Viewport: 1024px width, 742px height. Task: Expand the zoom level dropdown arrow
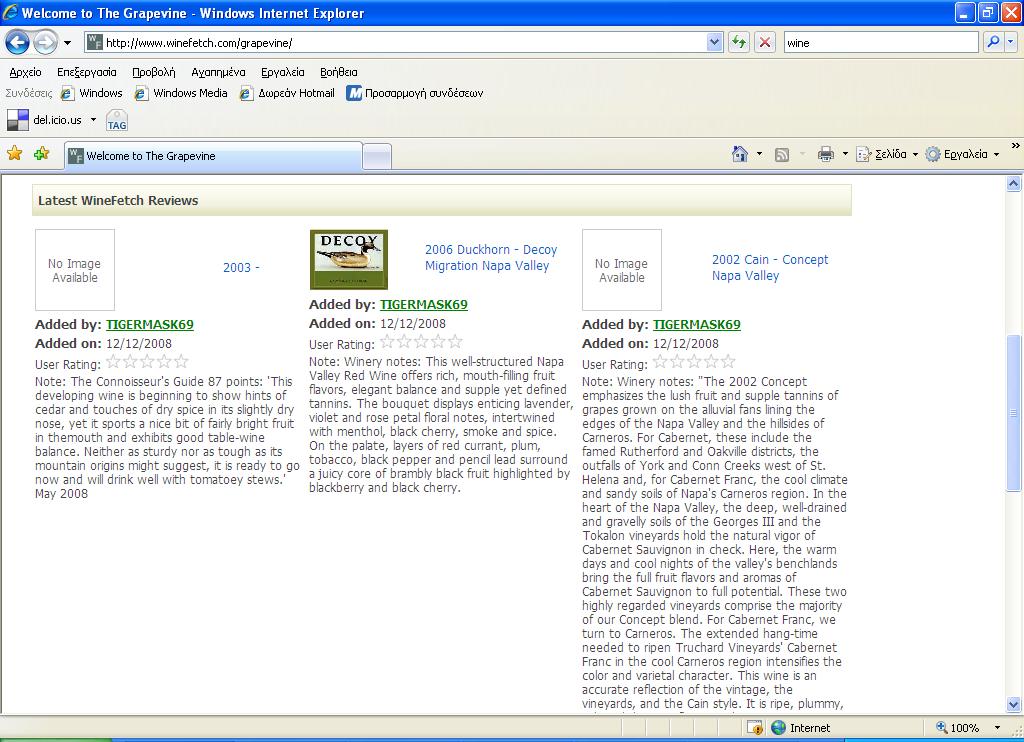click(997, 728)
